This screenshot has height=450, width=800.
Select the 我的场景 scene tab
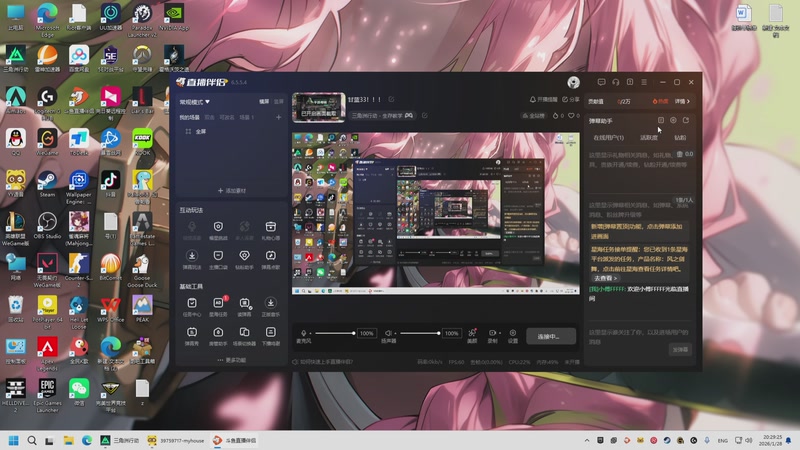pos(189,117)
